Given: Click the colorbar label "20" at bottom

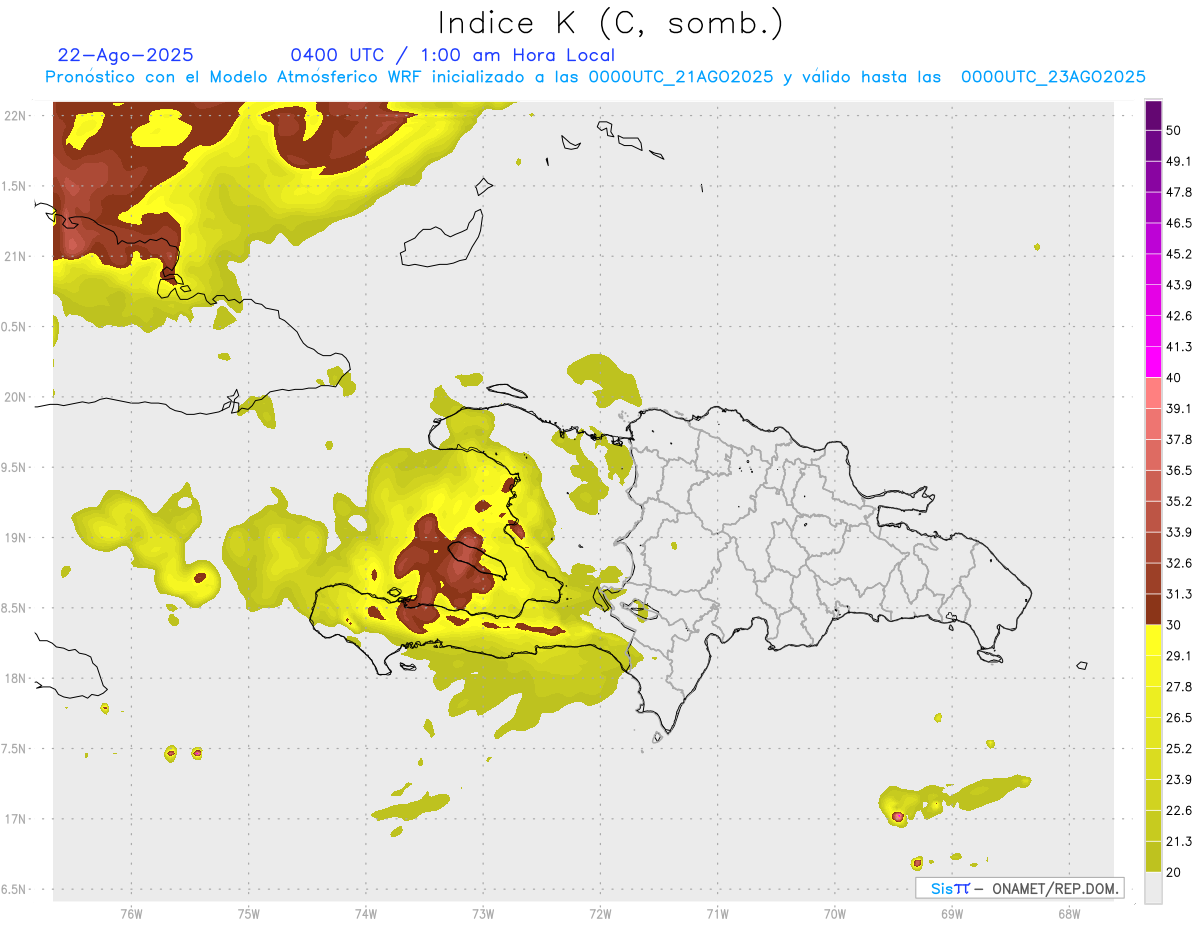Looking at the screenshot, I should [1175, 873].
